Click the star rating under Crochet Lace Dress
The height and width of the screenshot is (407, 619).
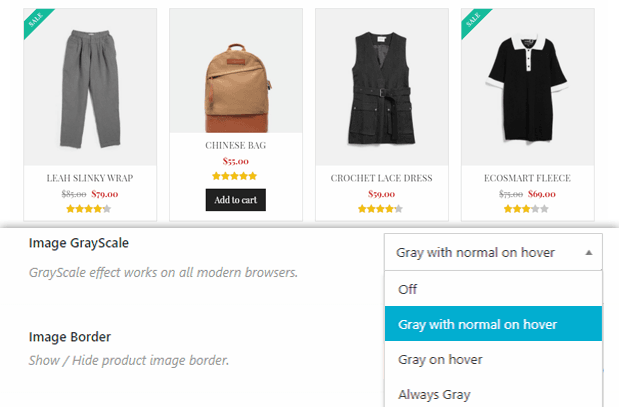click(380, 209)
